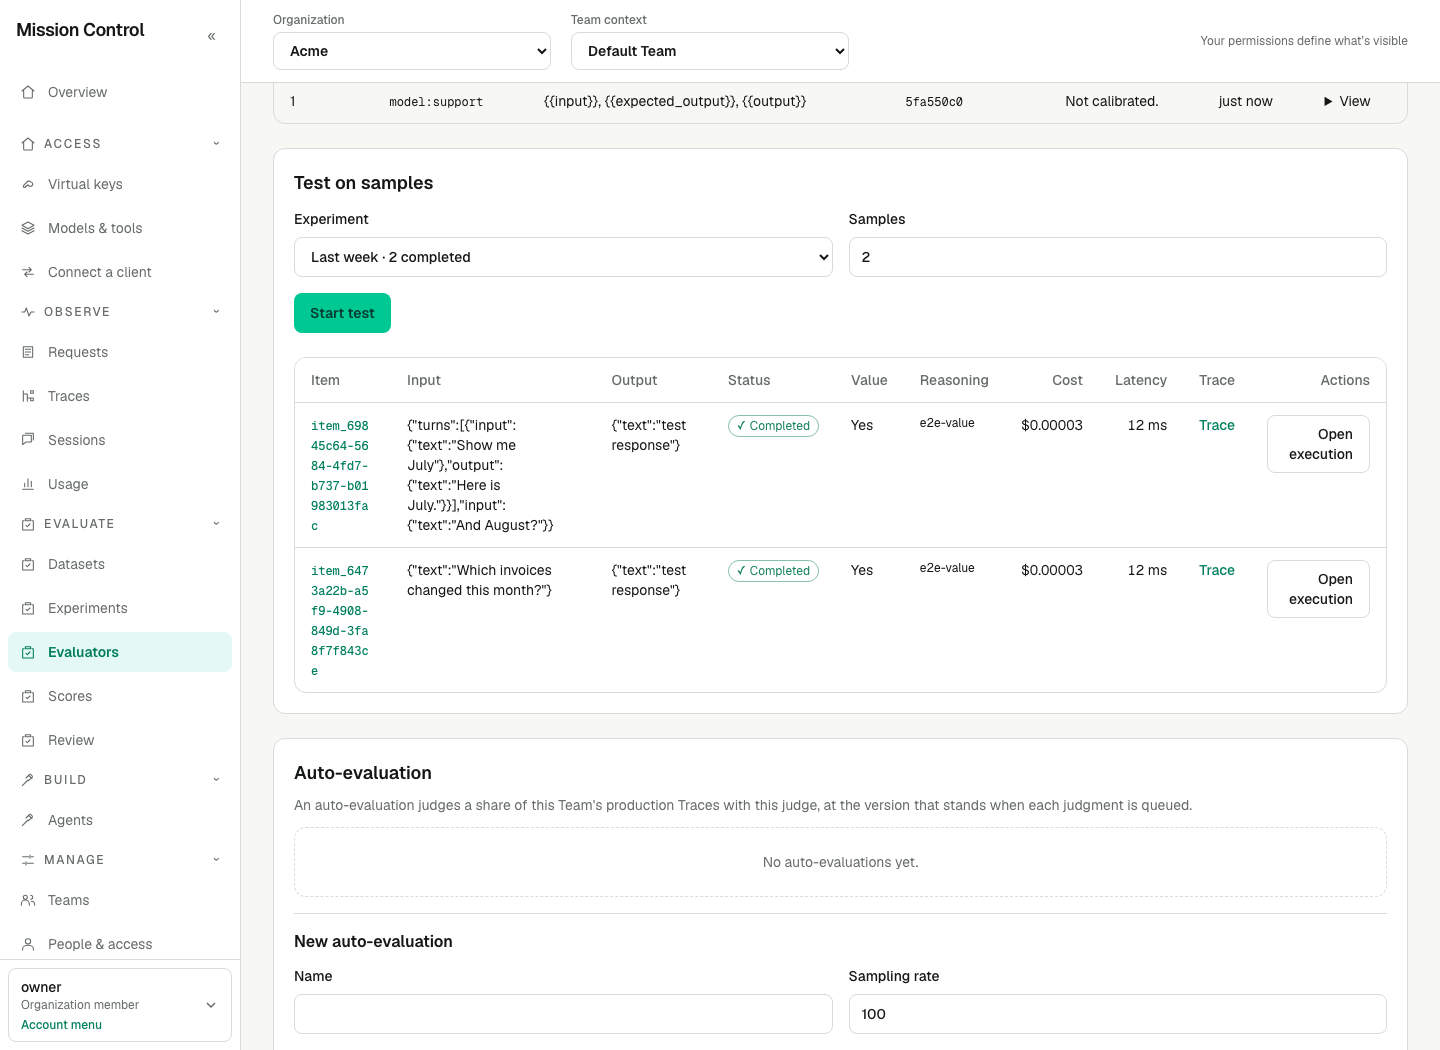Open Trace link for item_6473a22b row

click(1216, 570)
